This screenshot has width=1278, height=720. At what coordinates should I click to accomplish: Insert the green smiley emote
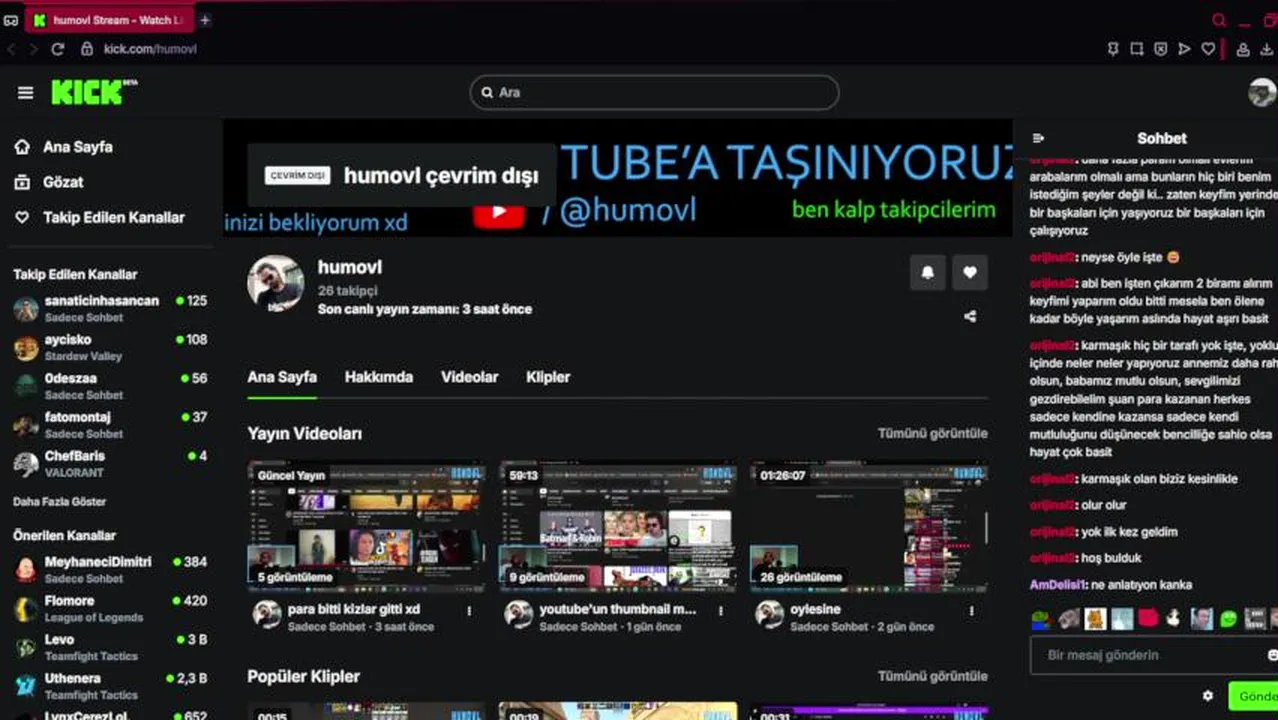[1229, 619]
